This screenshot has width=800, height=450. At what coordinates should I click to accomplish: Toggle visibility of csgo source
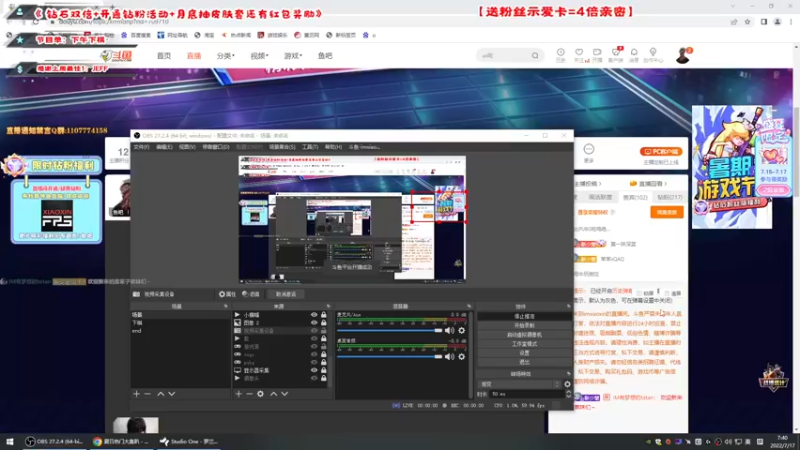coord(314,354)
